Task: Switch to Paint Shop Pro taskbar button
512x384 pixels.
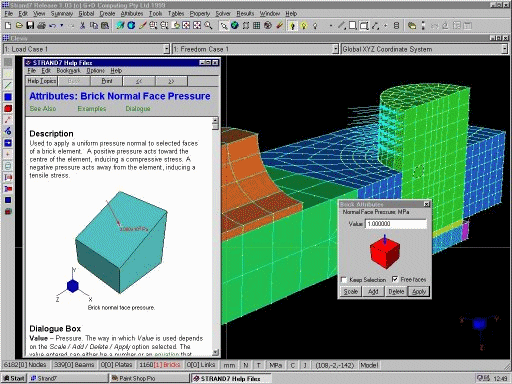Action: pyautogui.click(x=149, y=378)
